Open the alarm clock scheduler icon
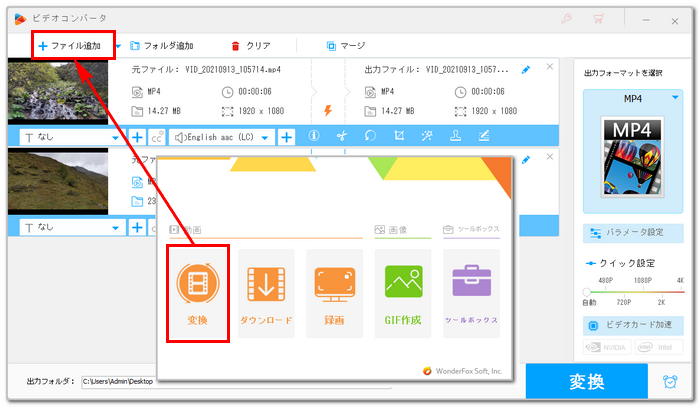This screenshot has width=700, height=407. [670, 382]
